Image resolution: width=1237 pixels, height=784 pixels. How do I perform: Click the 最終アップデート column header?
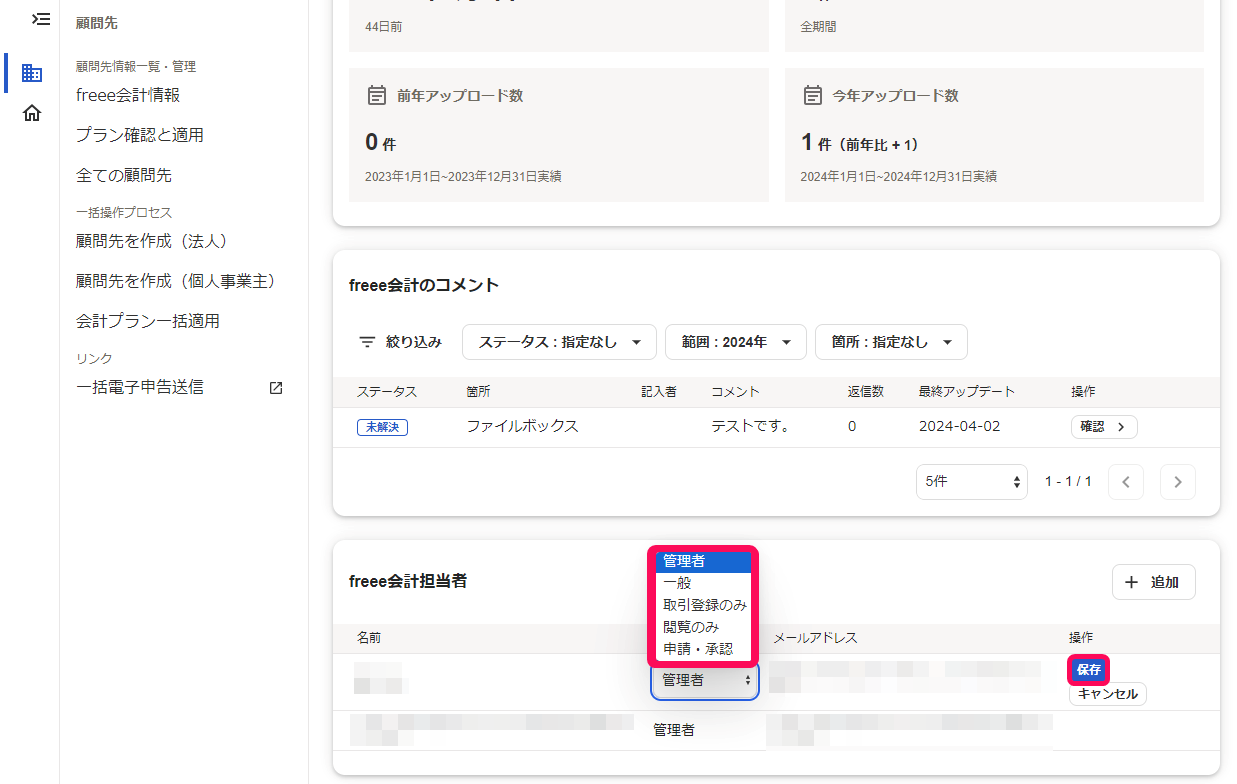[966, 392]
